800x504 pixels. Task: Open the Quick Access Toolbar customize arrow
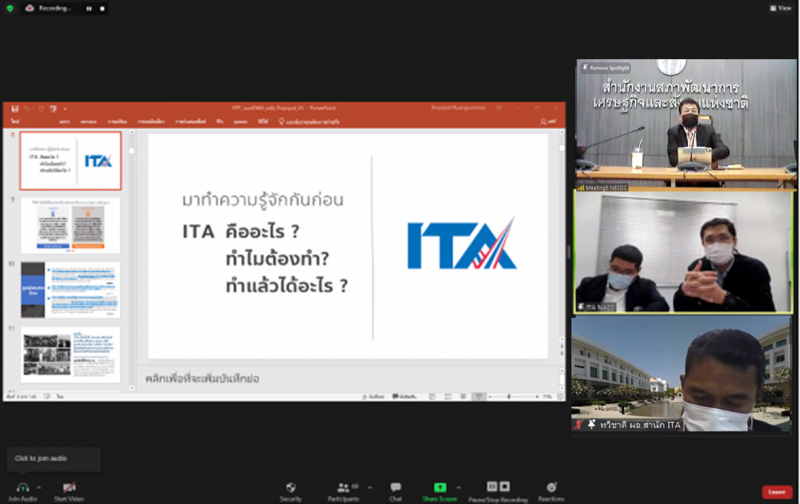point(65,109)
